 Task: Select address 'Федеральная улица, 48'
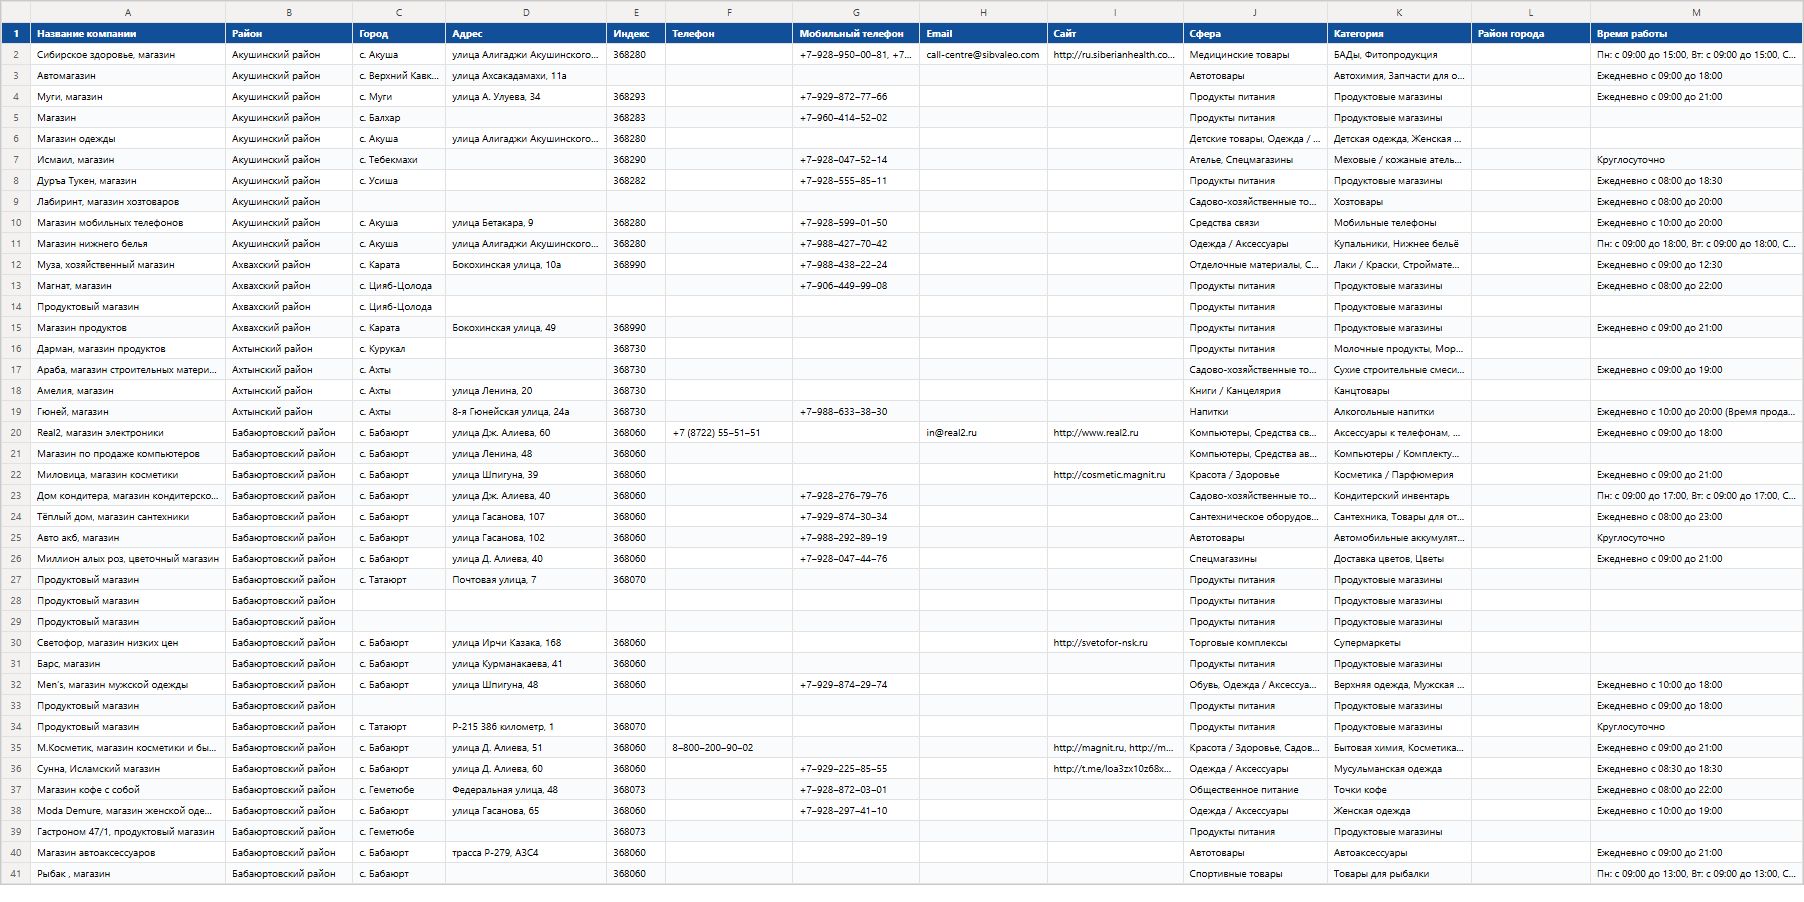coord(526,790)
